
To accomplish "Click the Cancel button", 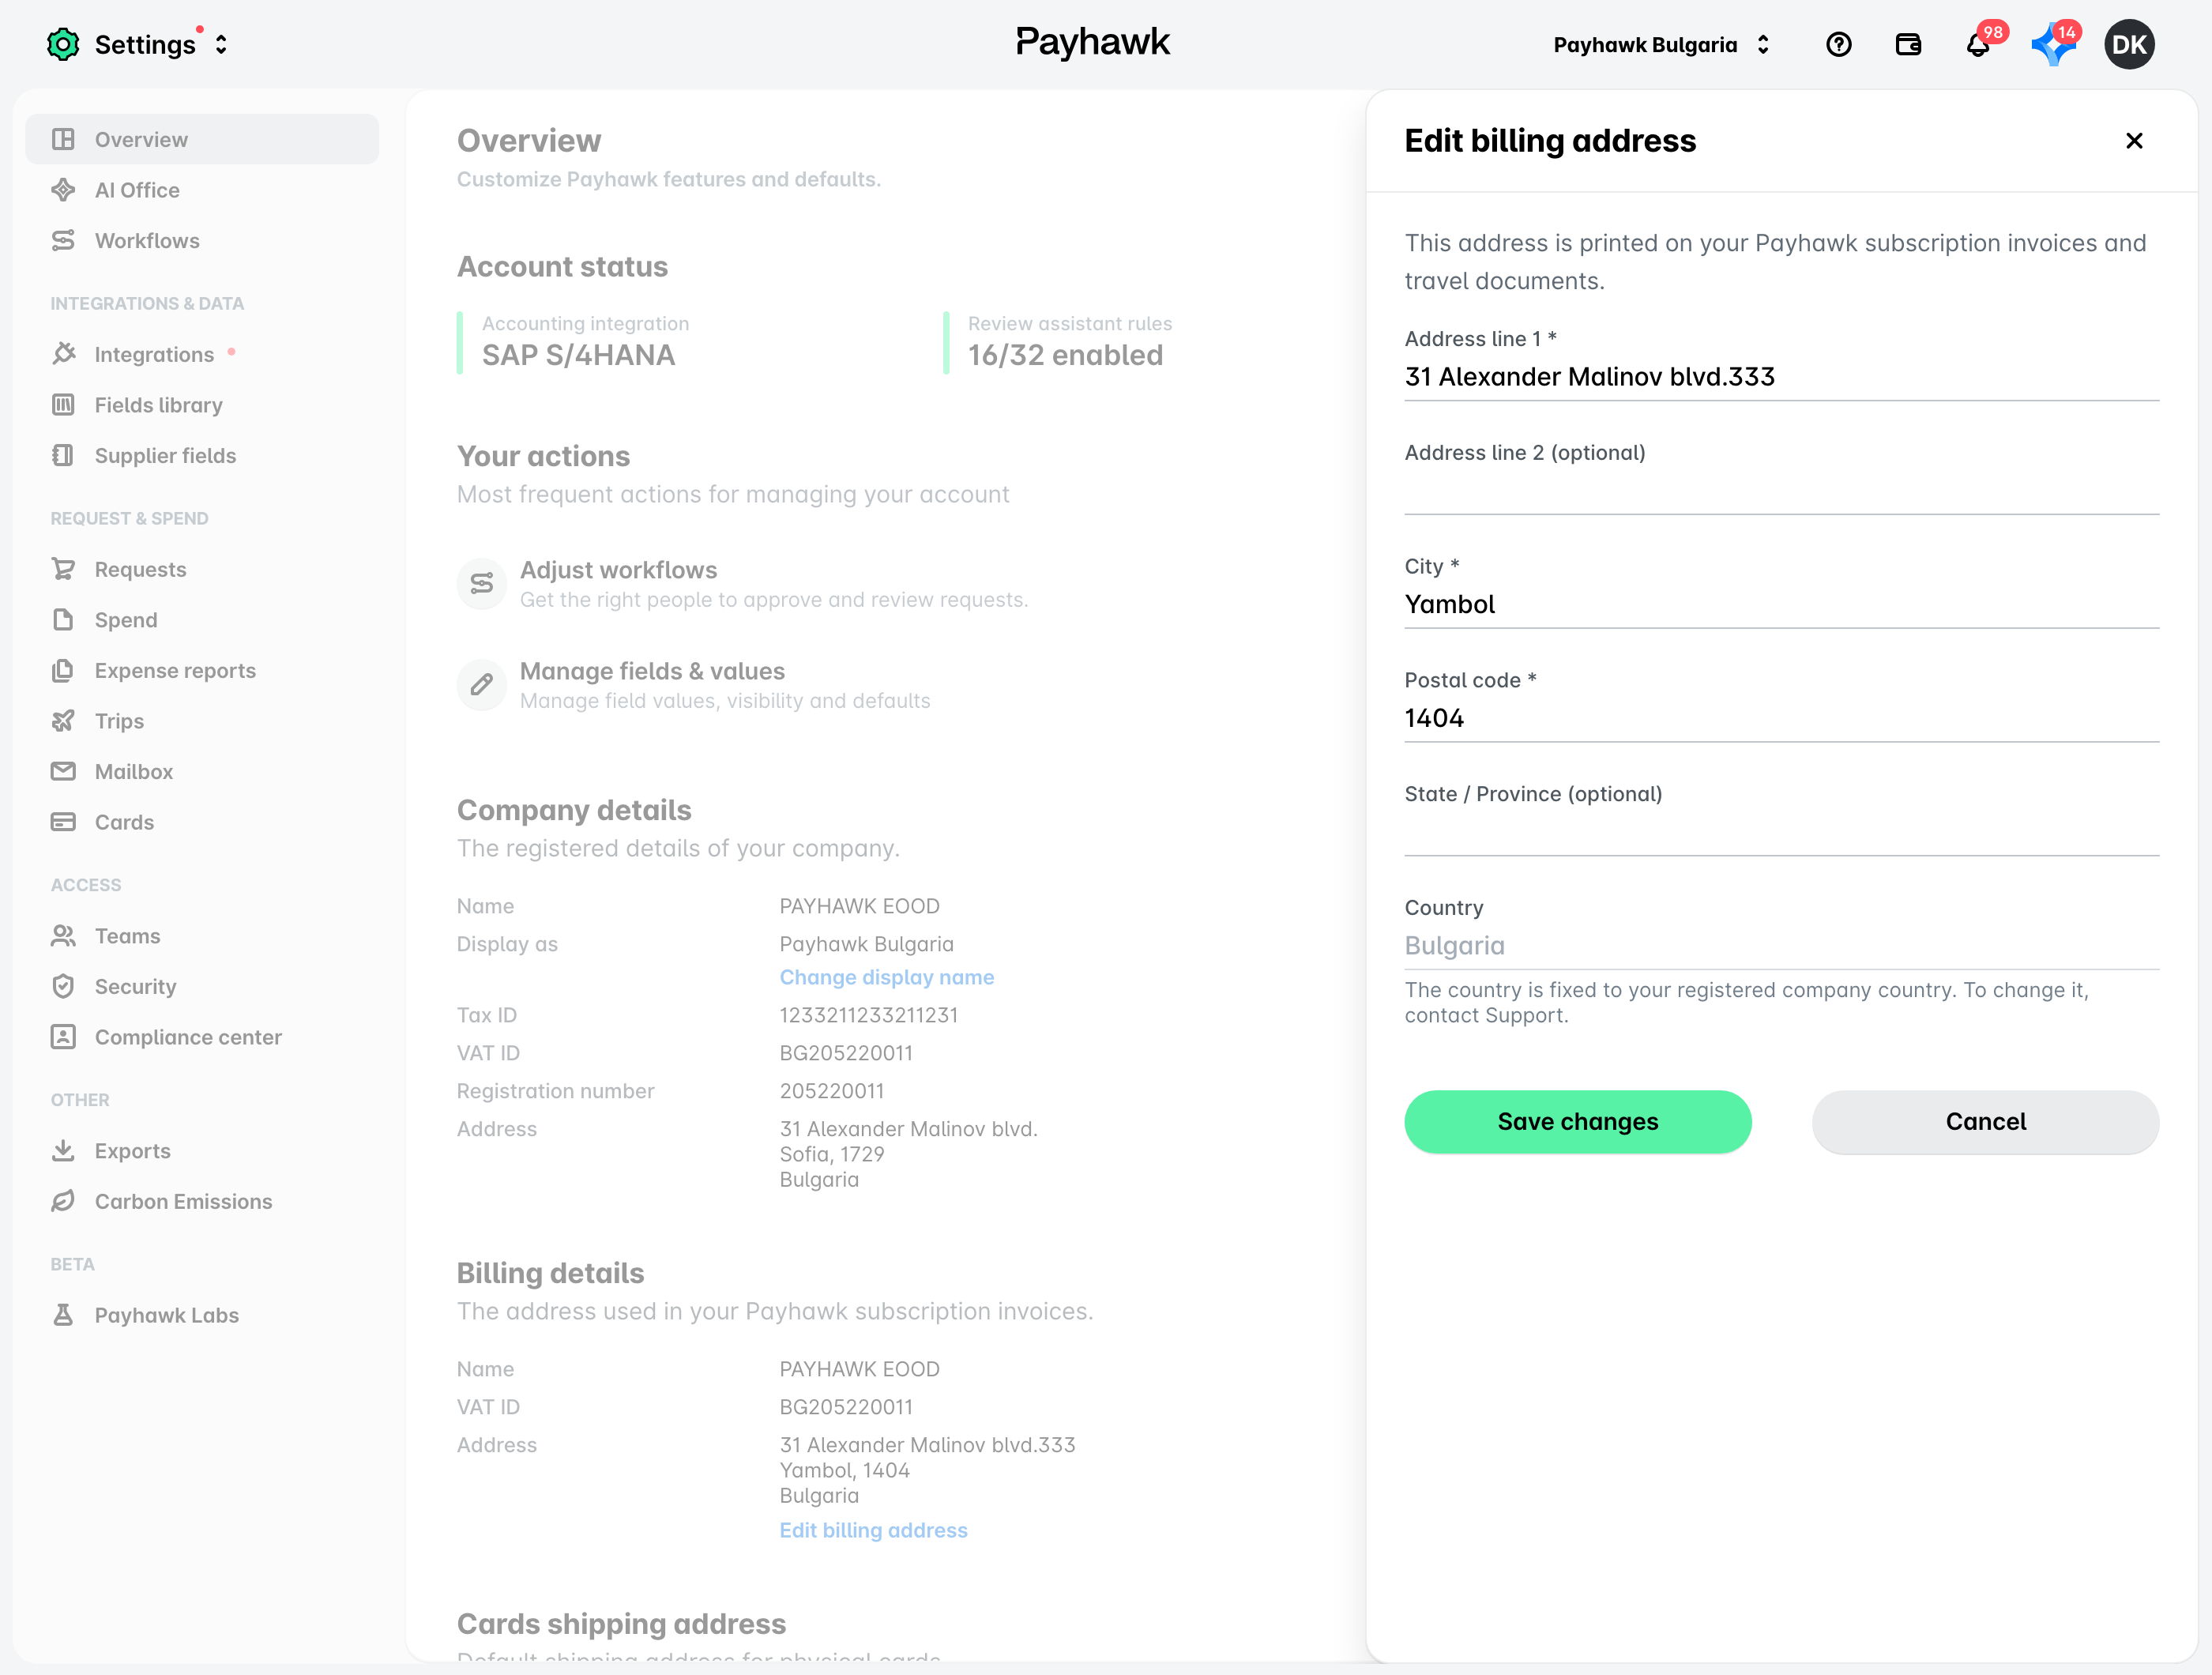I will pyautogui.click(x=1985, y=1122).
